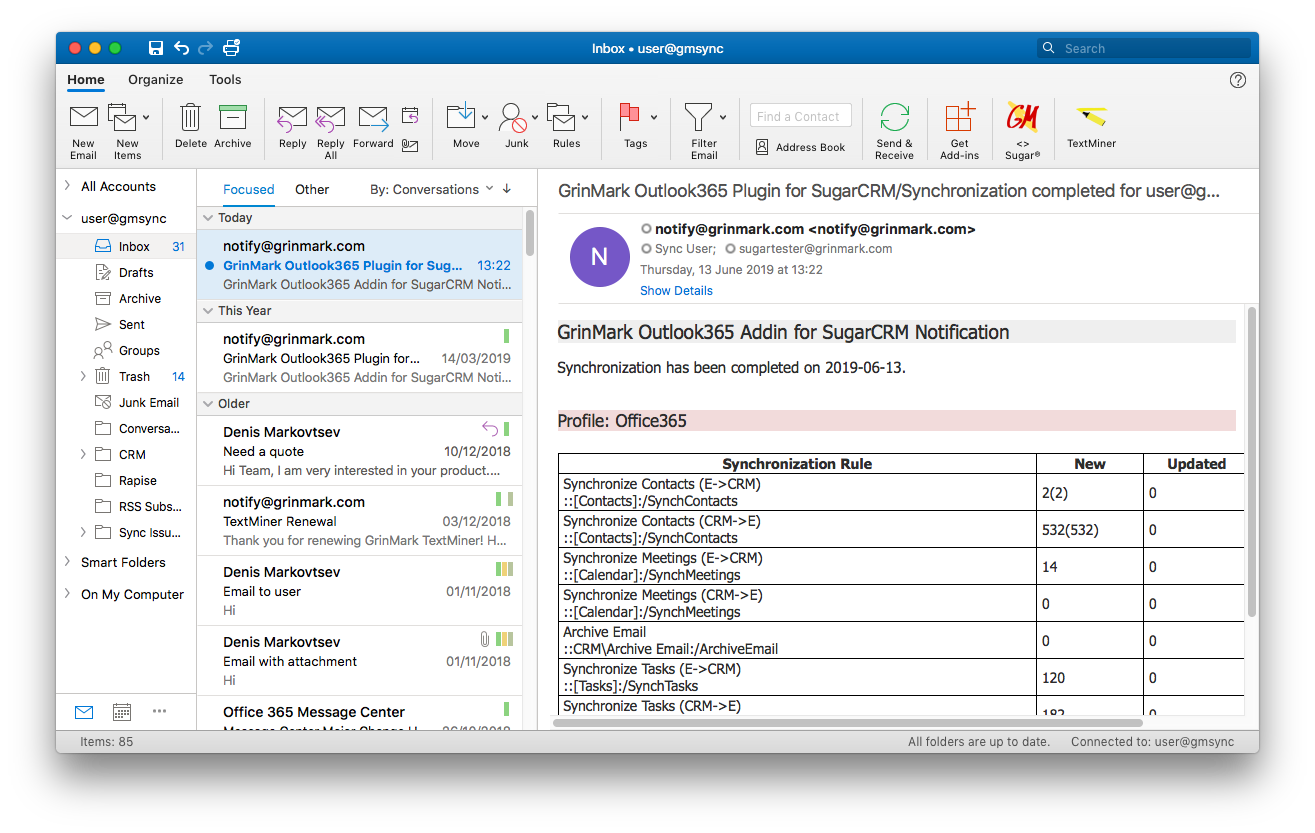Collapse the user@gmsync account tree
The height and width of the screenshot is (833, 1315).
pyautogui.click(x=67, y=218)
